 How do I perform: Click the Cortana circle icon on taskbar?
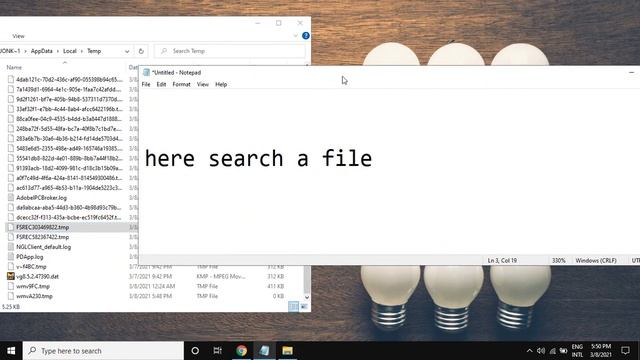pos(195,351)
